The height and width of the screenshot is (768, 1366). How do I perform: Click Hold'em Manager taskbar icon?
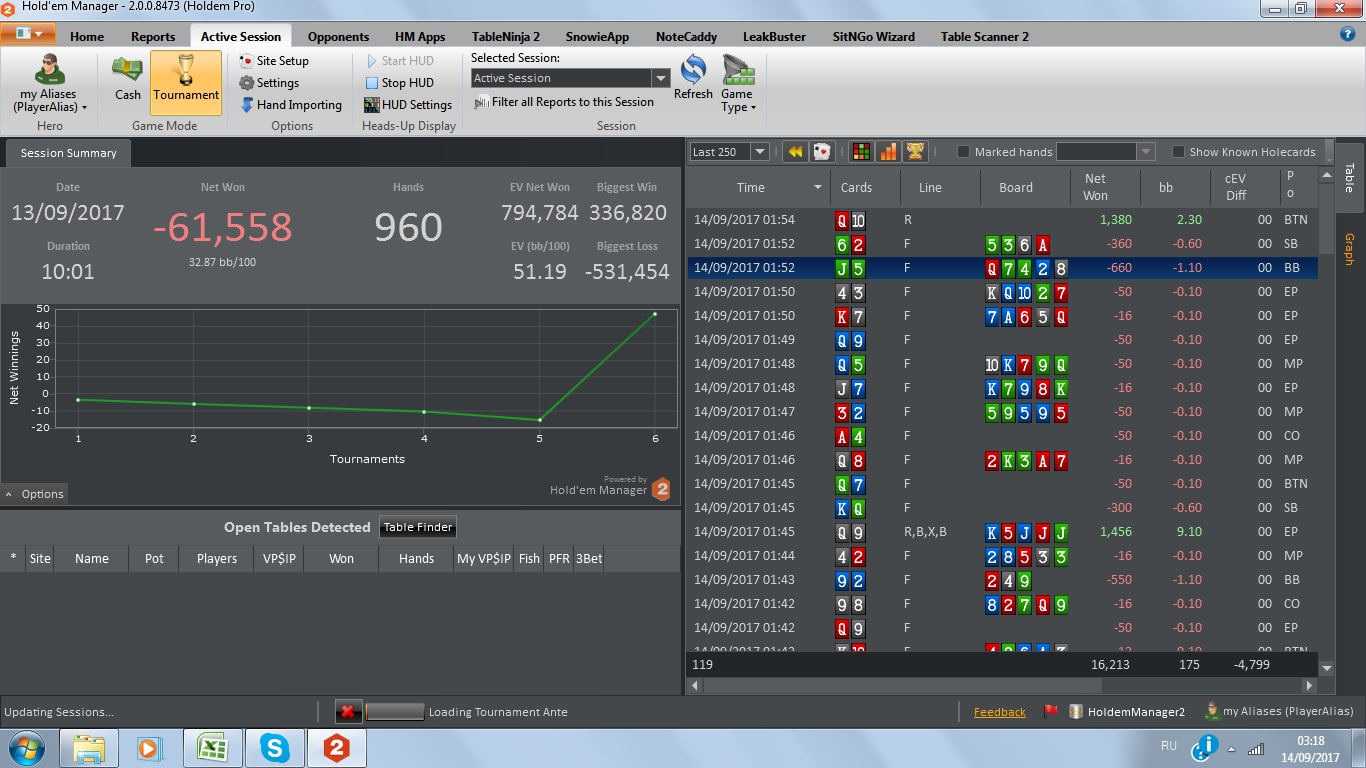(x=336, y=748)
